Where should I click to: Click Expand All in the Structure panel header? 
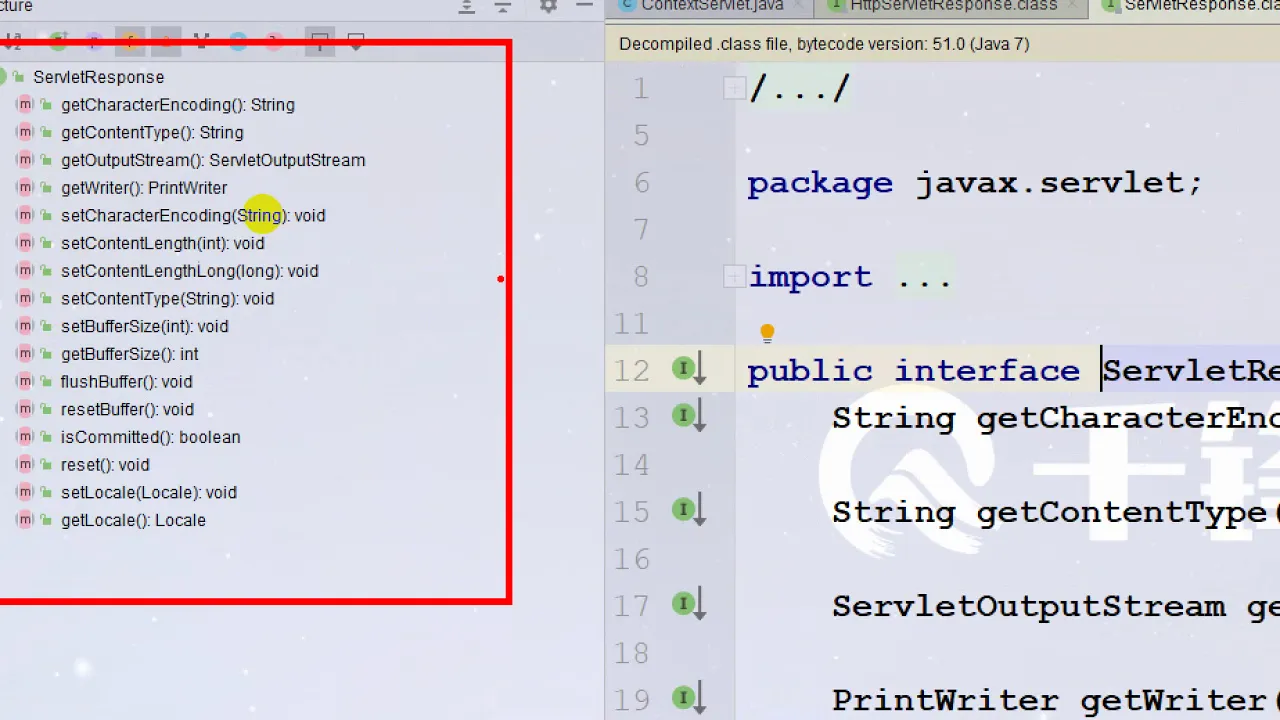[467, 6]
